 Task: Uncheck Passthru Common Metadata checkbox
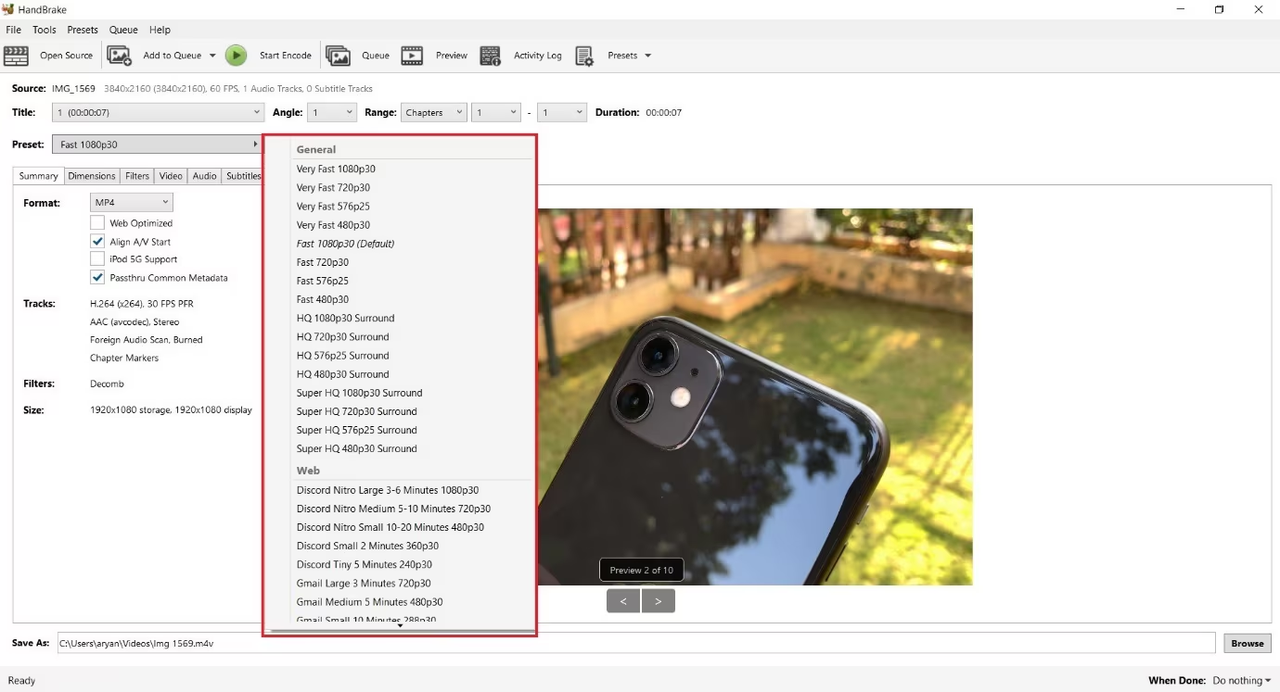point(97,277)
